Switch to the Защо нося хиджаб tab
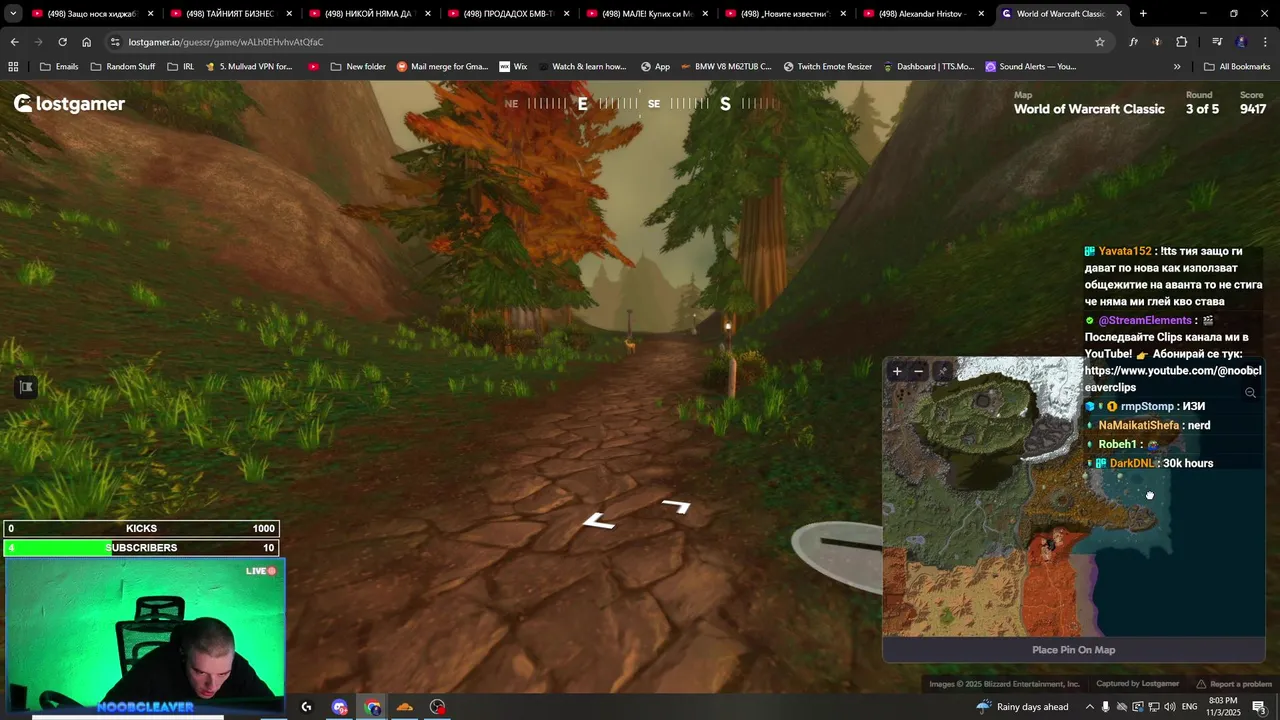 click(92, 14)
